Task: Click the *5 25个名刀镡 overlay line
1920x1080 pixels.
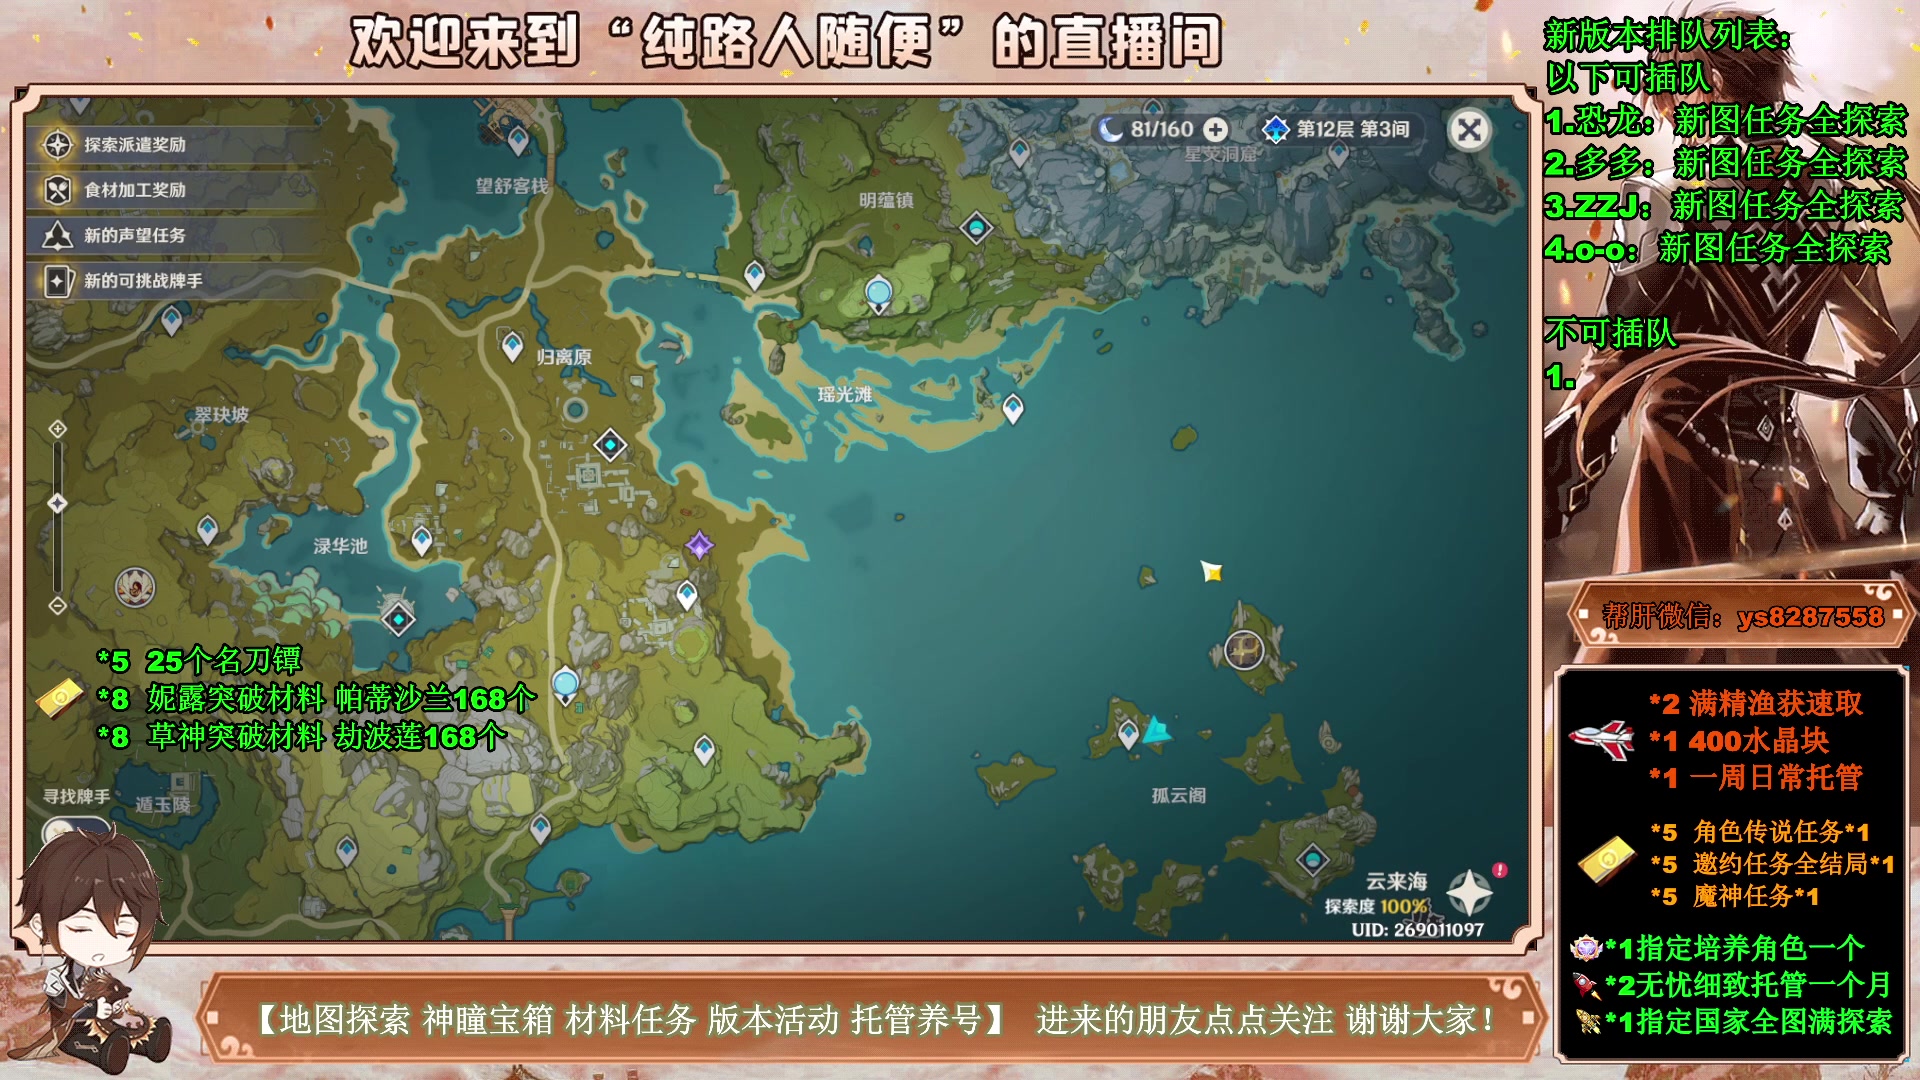Action: (x=199, y=661)
